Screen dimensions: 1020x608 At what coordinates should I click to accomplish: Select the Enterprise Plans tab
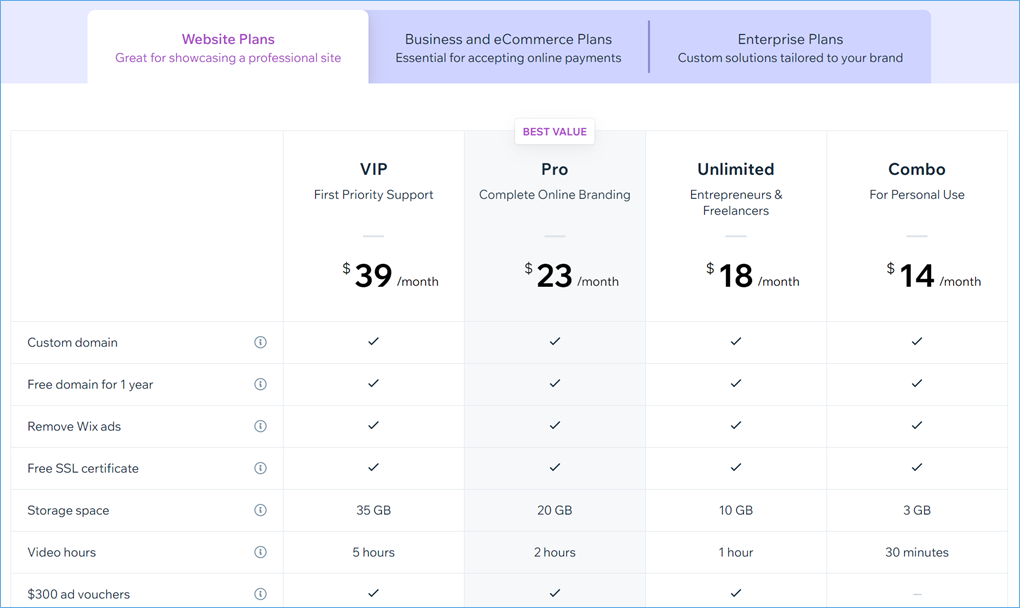pyautogui.click(x=790, y=48)
